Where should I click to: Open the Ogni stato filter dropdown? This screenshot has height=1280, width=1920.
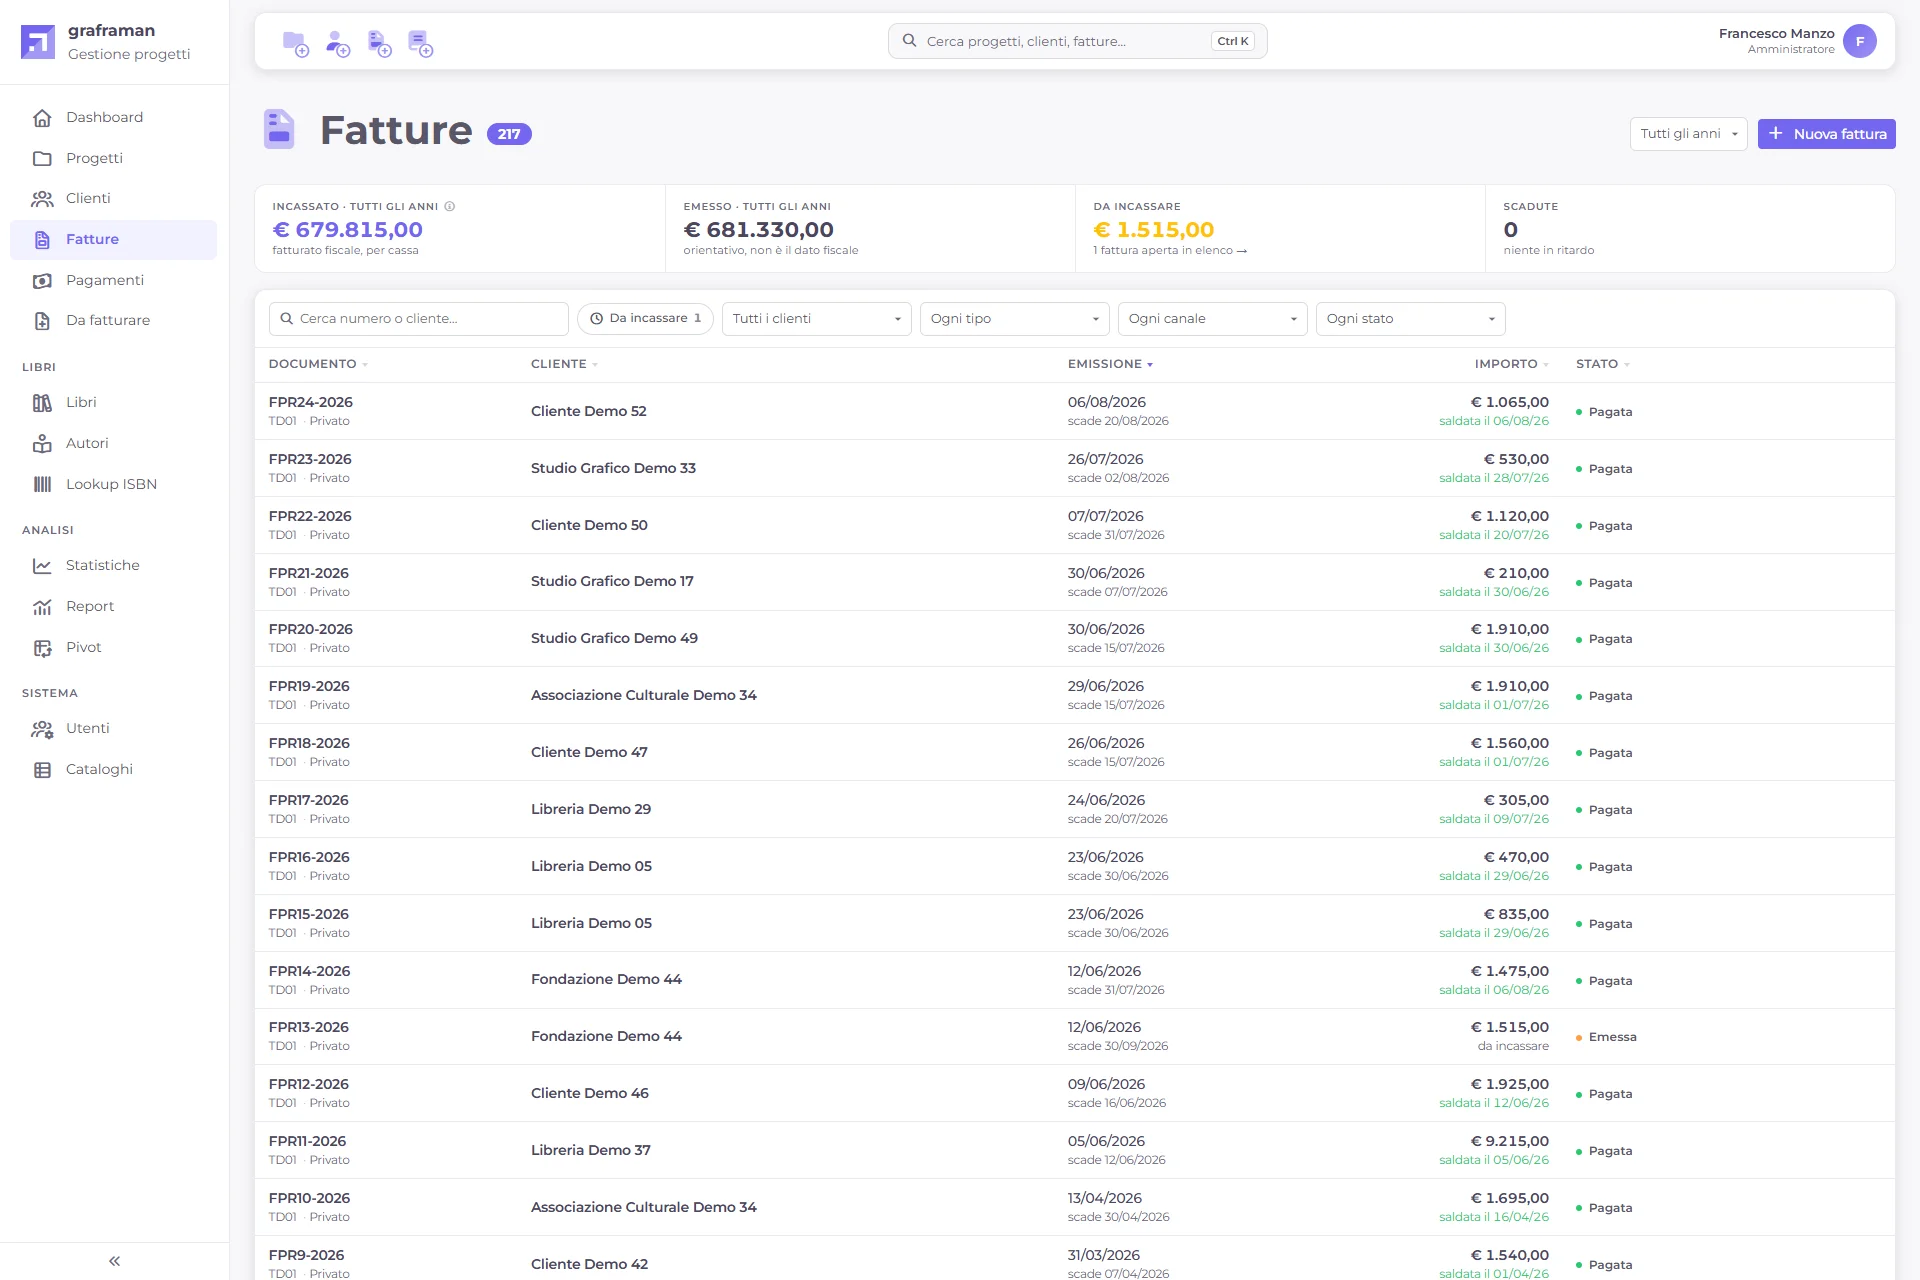(x=1410, y=319)
